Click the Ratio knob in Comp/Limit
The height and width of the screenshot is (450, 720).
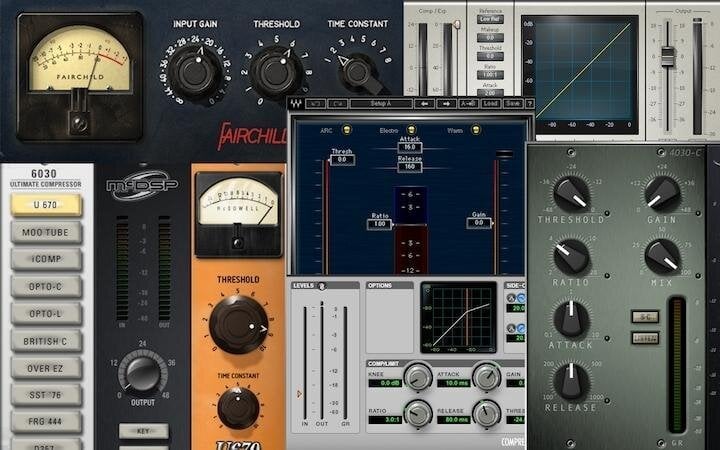pos(418,413)
